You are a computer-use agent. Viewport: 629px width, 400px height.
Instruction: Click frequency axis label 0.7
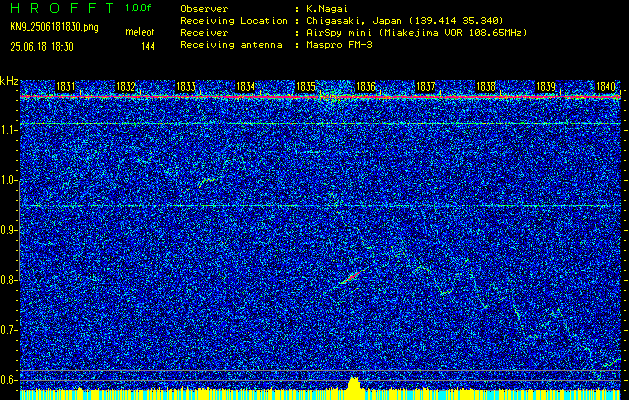click(x=8, y=330)
